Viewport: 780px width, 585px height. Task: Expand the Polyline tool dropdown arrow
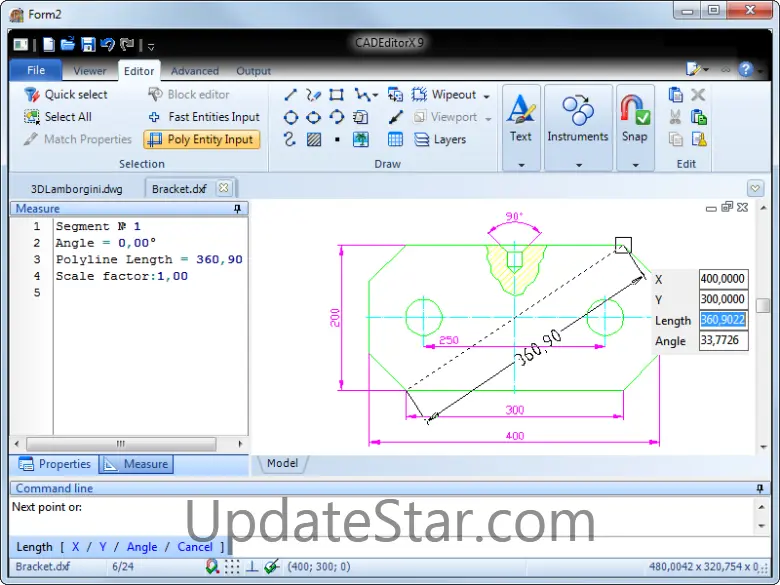pos(375,95)
